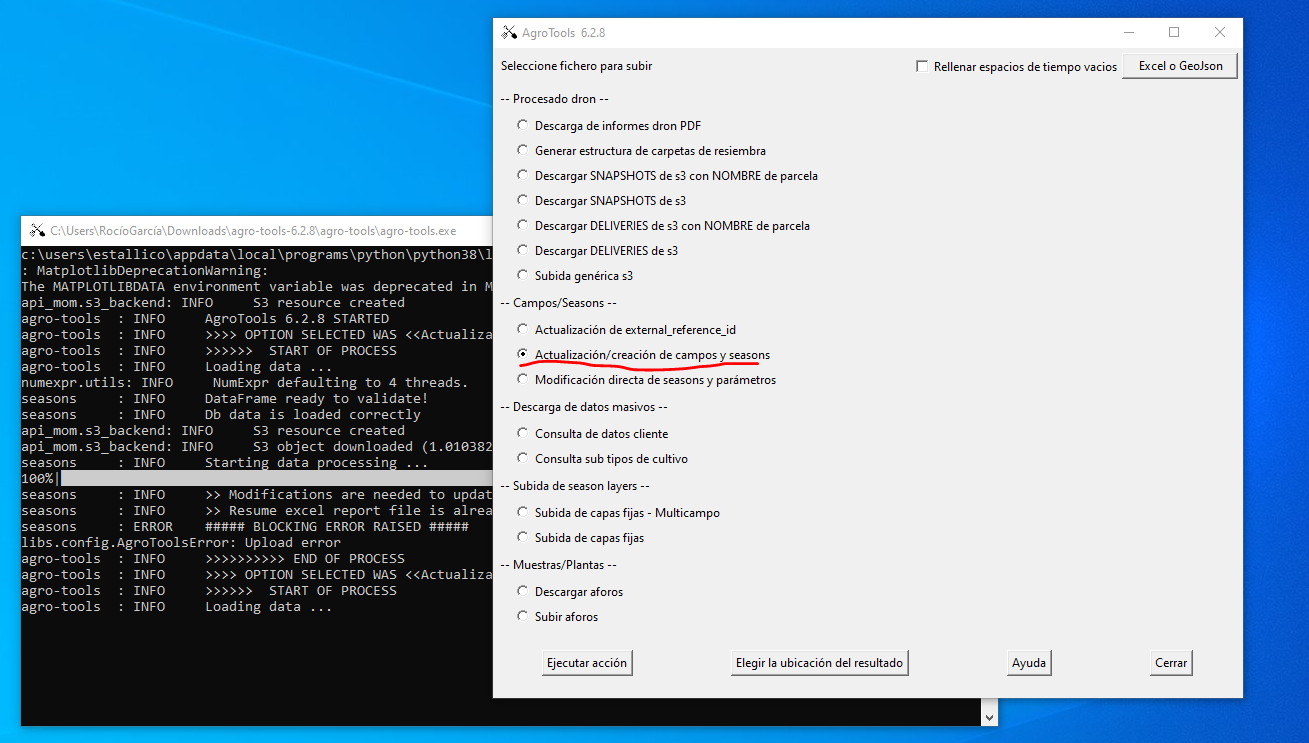Image resolution: width=1309 pixels, height=743 pixels.
Task: Click the Cerrar button
Action: (x=1171, y=663)
